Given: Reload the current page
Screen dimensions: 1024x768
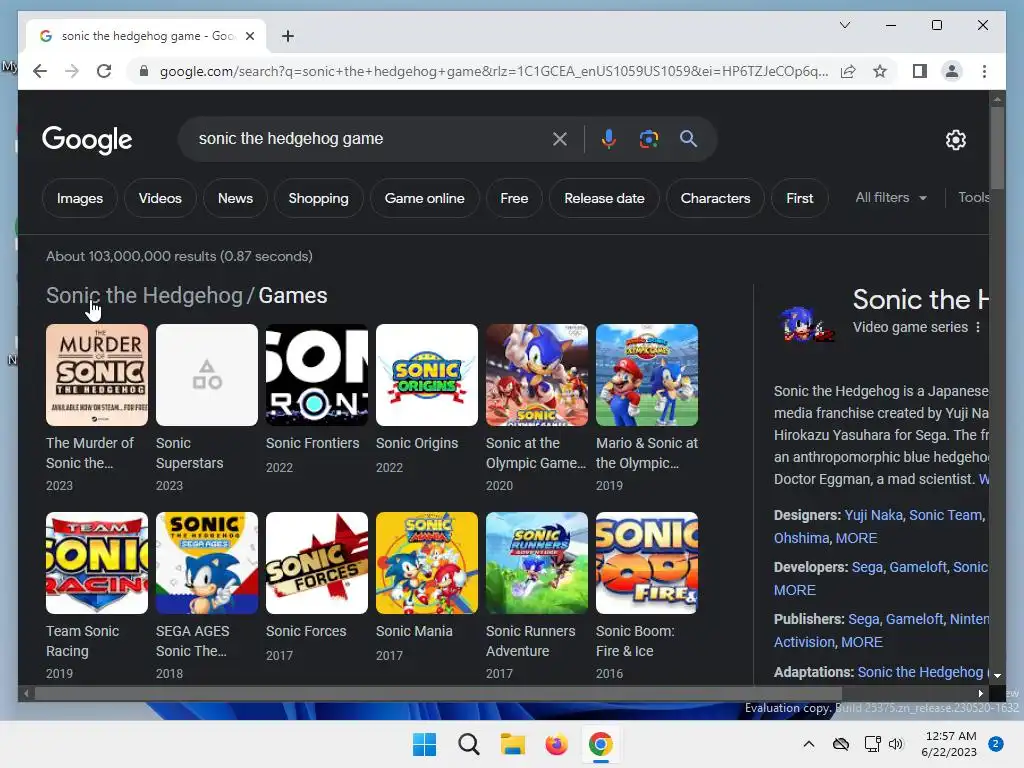Looking at the screenshot, I should [104, 71].
